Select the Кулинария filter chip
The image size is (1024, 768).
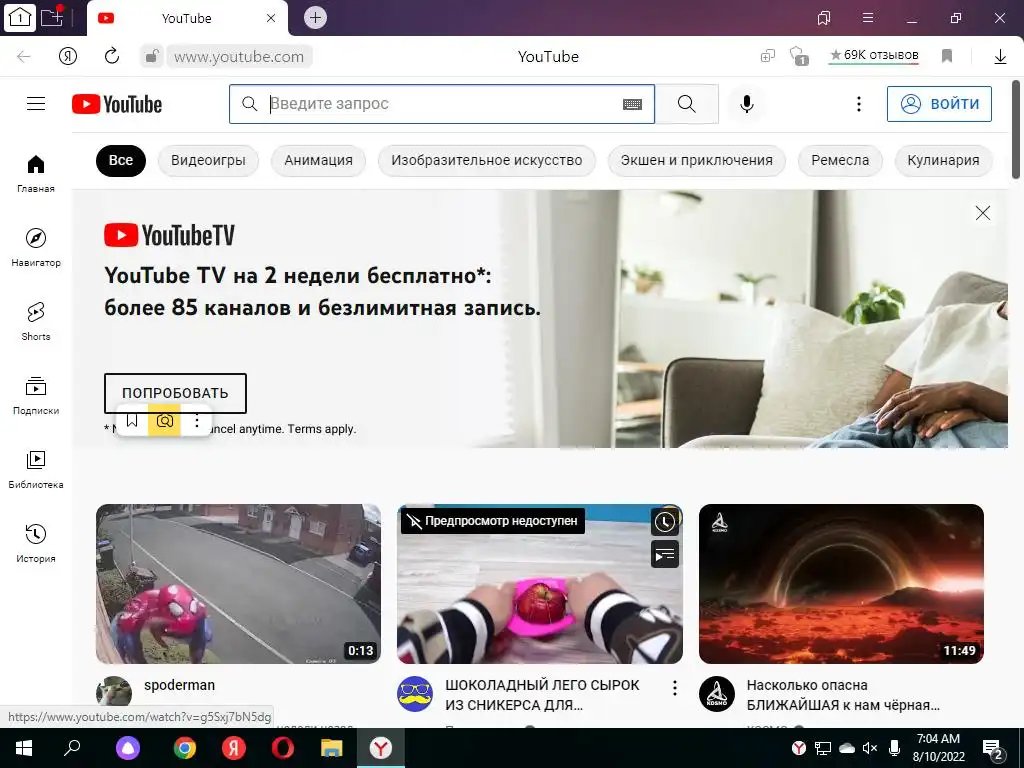943,161
